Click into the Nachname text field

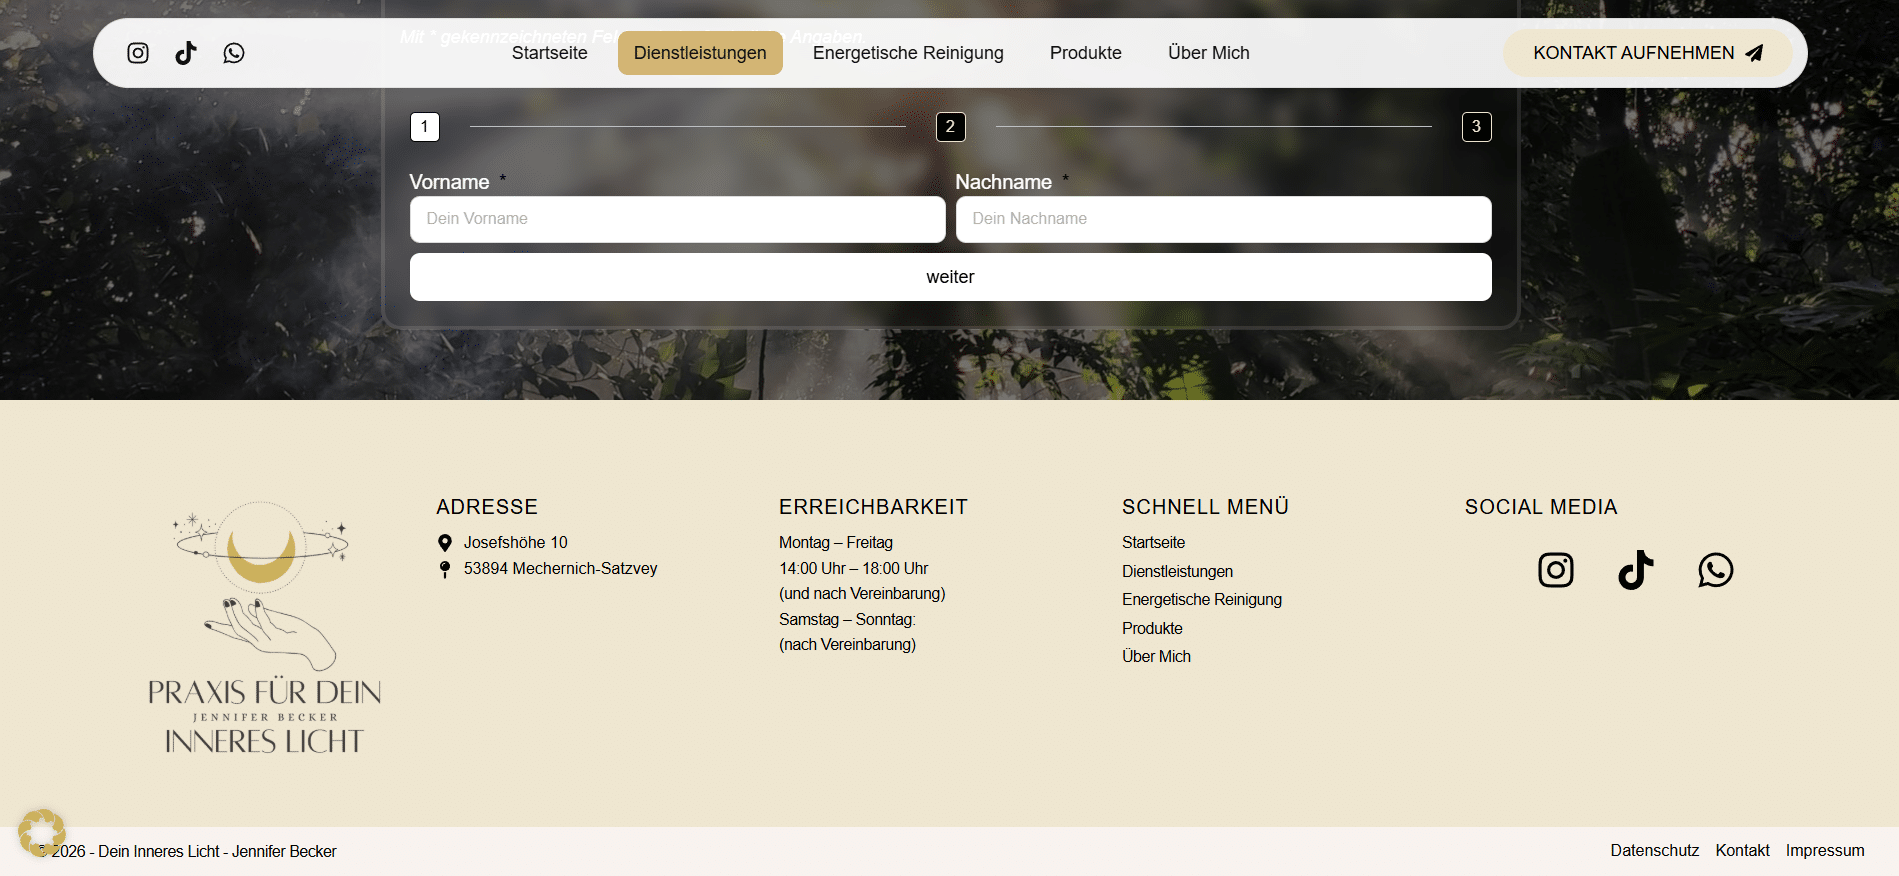pyautogui.click(x=1223, y=219)
